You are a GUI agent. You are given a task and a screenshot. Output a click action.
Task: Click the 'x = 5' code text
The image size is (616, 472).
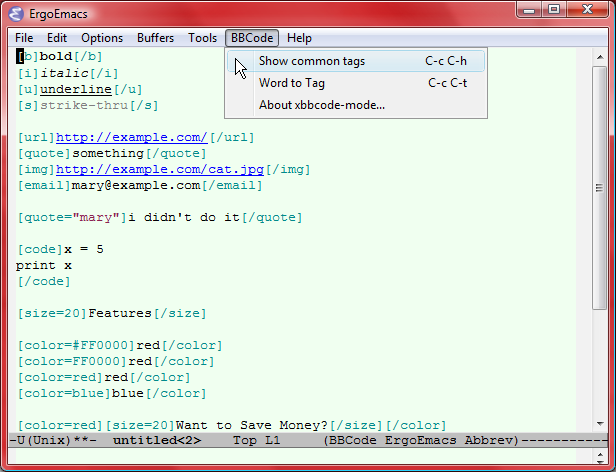coord(84,249)
